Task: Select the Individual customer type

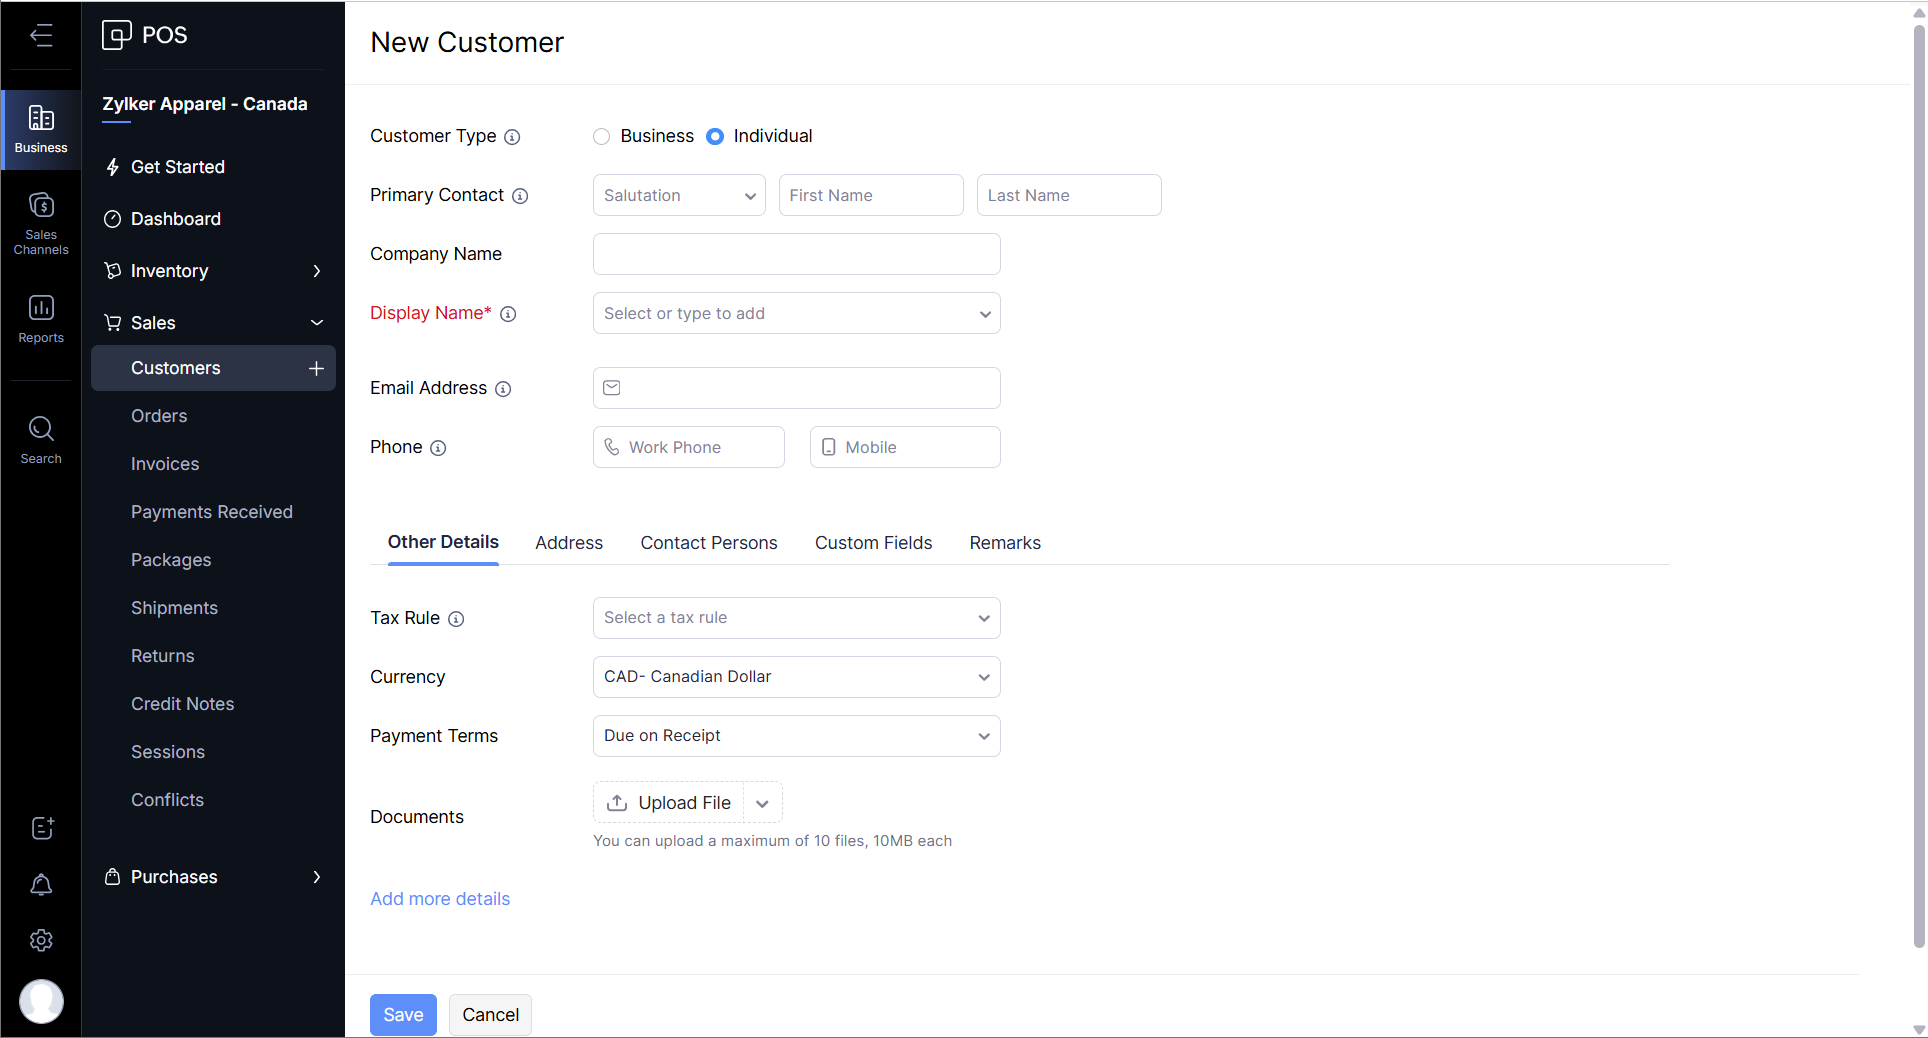Action: (x=715, y=137)
